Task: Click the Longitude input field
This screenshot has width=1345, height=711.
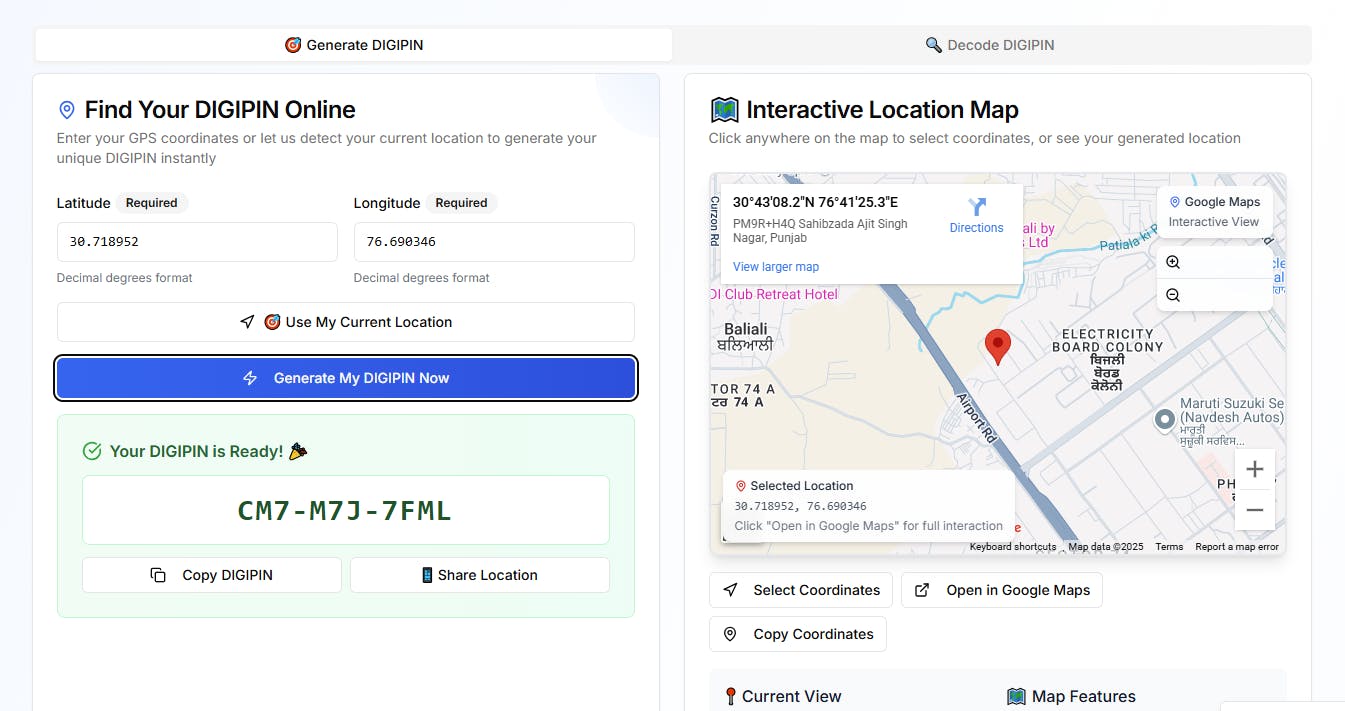Action: (494, 242)
